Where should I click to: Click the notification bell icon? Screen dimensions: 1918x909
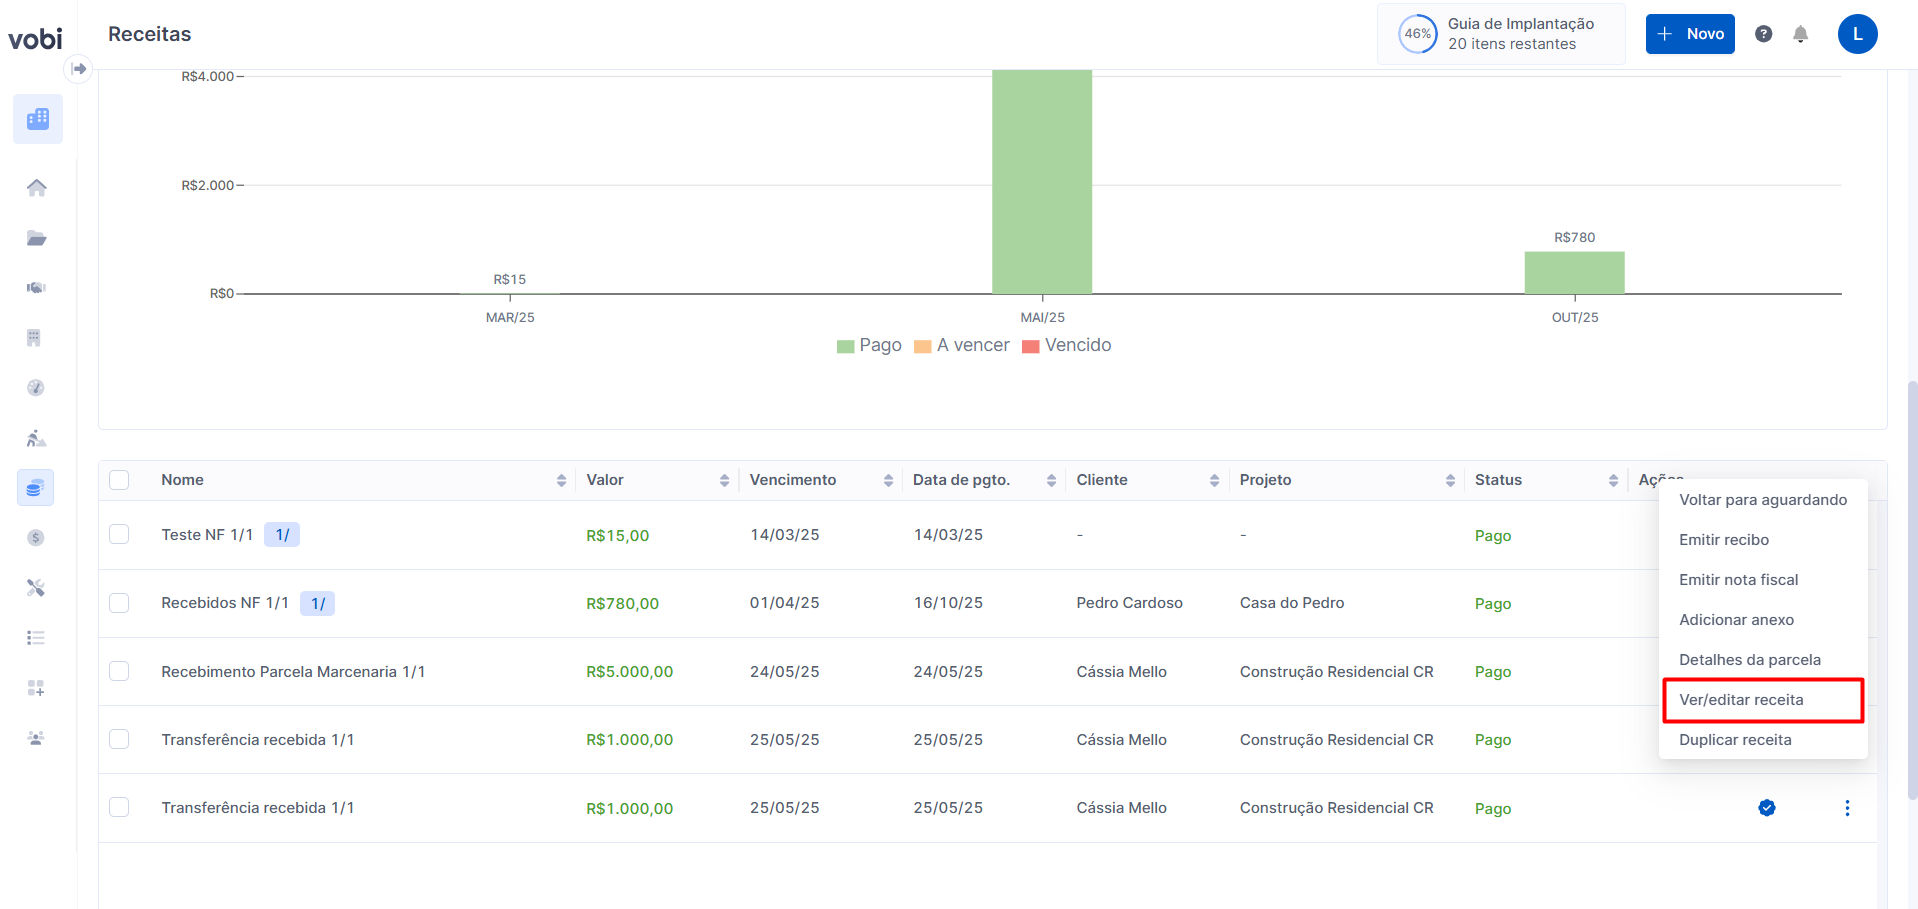pyautogui.click(x=1800, y=34)
